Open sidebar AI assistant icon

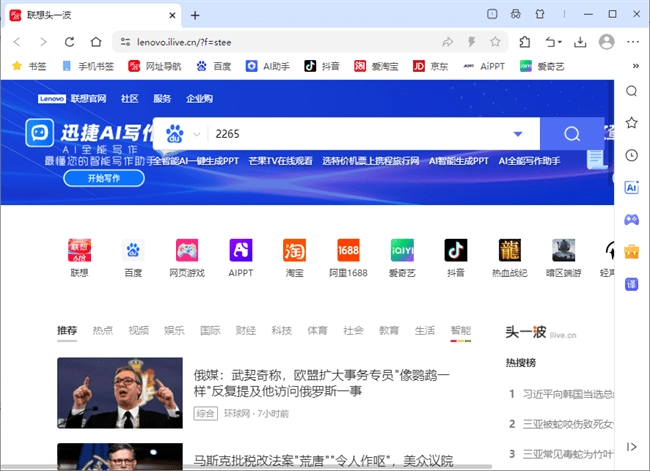(631, 187)
